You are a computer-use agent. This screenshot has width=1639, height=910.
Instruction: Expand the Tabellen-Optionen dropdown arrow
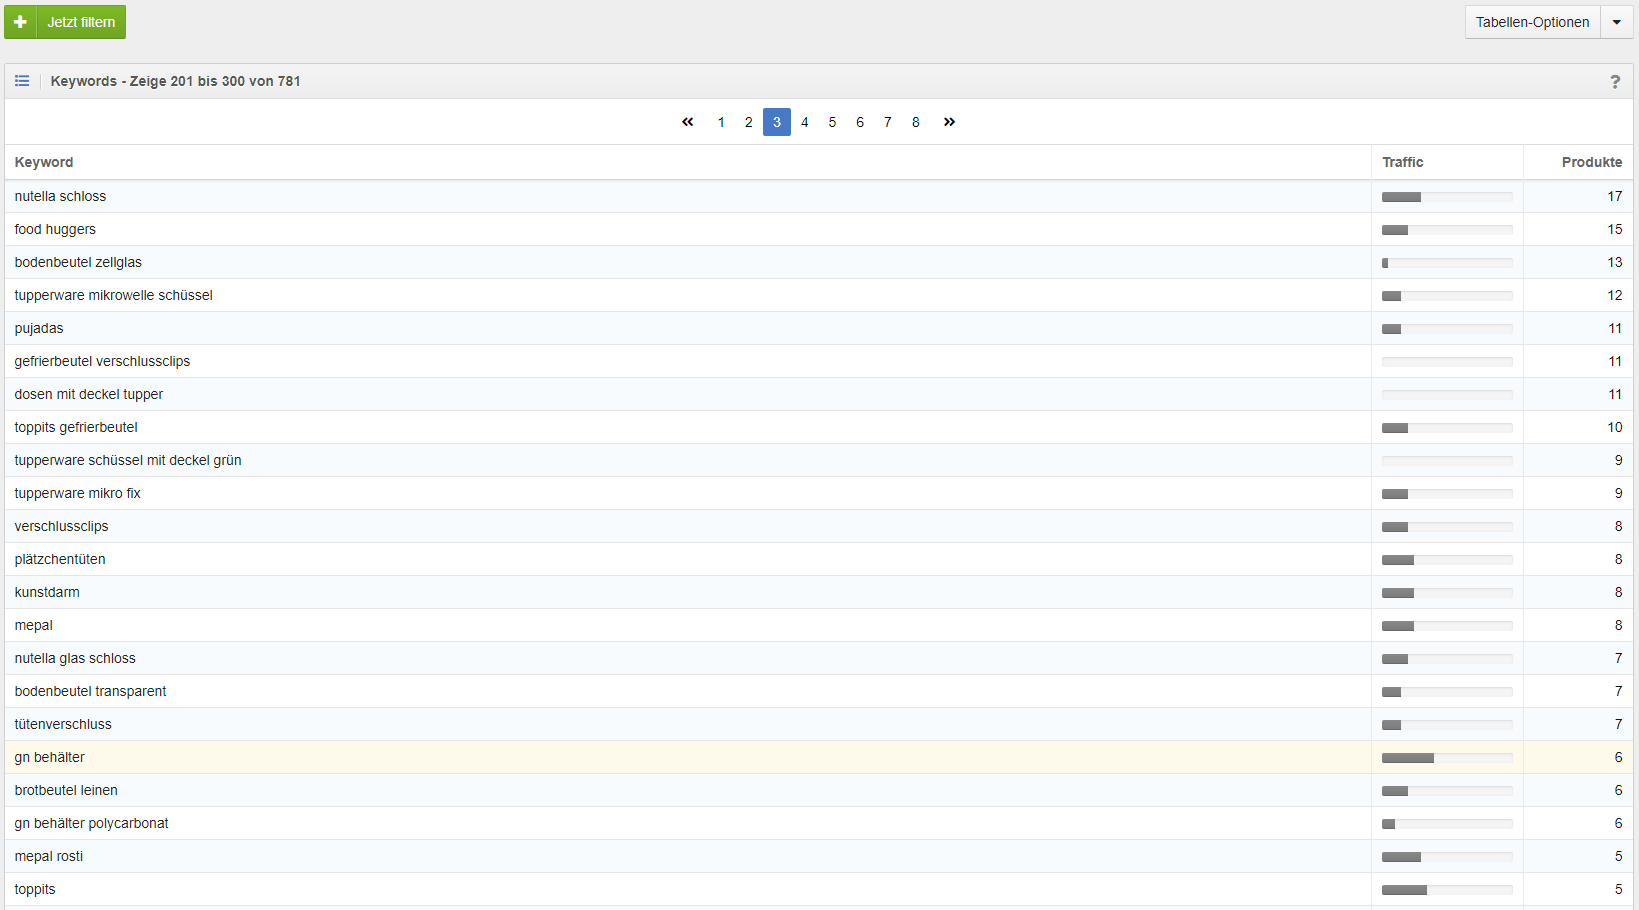(x=1616, y=22)
